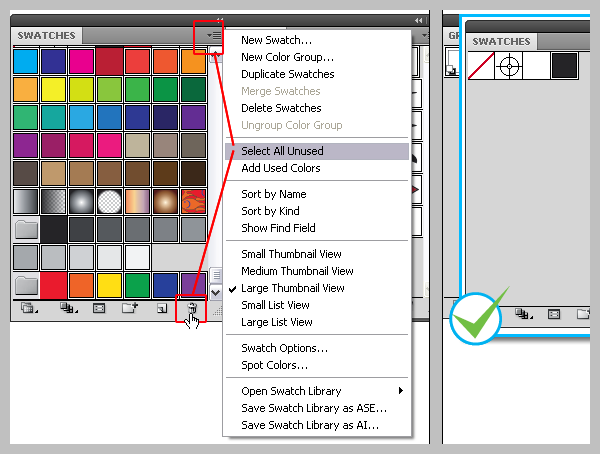The height and width of the screenshot is (454, 600).
Task: Click the New Color Group folder icon
Action: pyautogui.click(x=130, y=308)
